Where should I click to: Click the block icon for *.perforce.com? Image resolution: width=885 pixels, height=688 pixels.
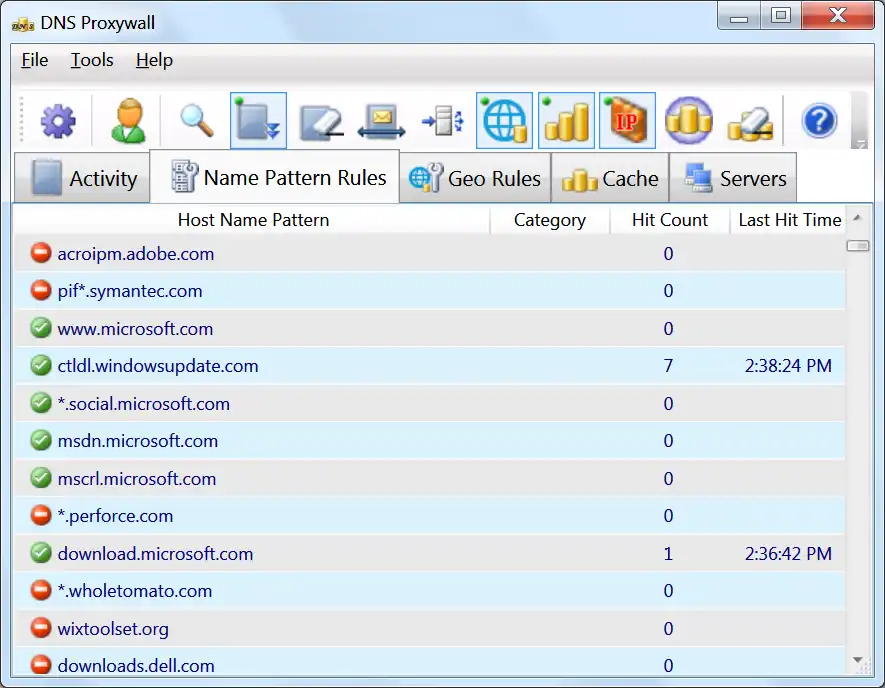(41, 515)
